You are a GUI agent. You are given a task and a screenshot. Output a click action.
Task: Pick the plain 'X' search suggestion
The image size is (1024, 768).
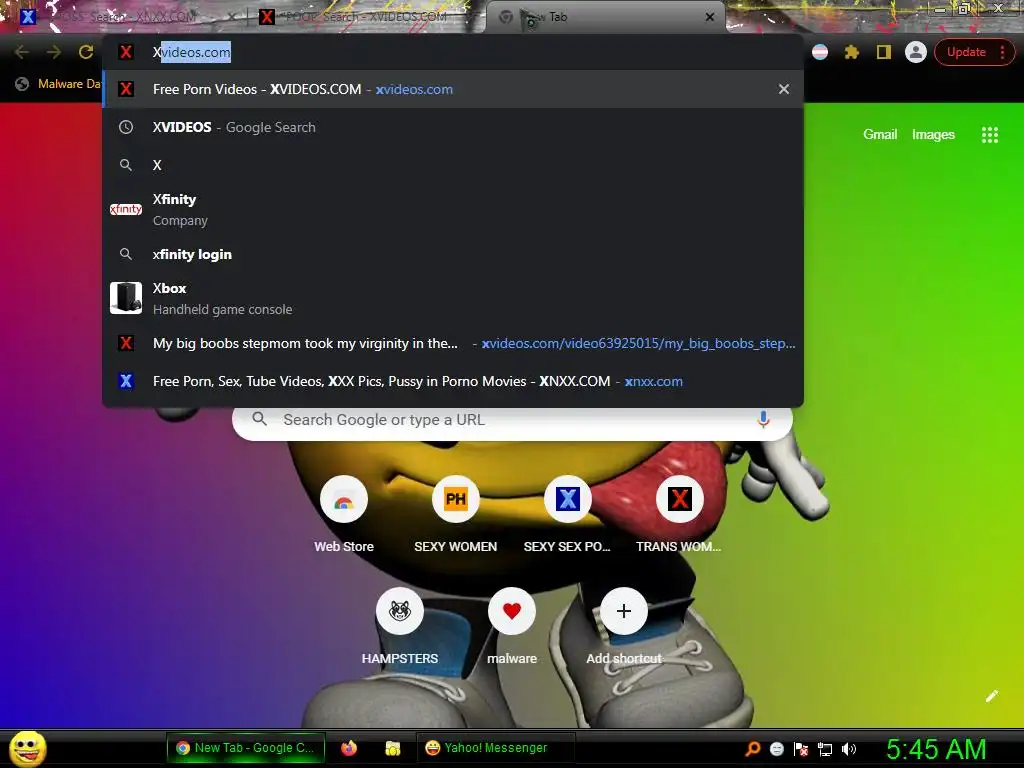point(453,165)
